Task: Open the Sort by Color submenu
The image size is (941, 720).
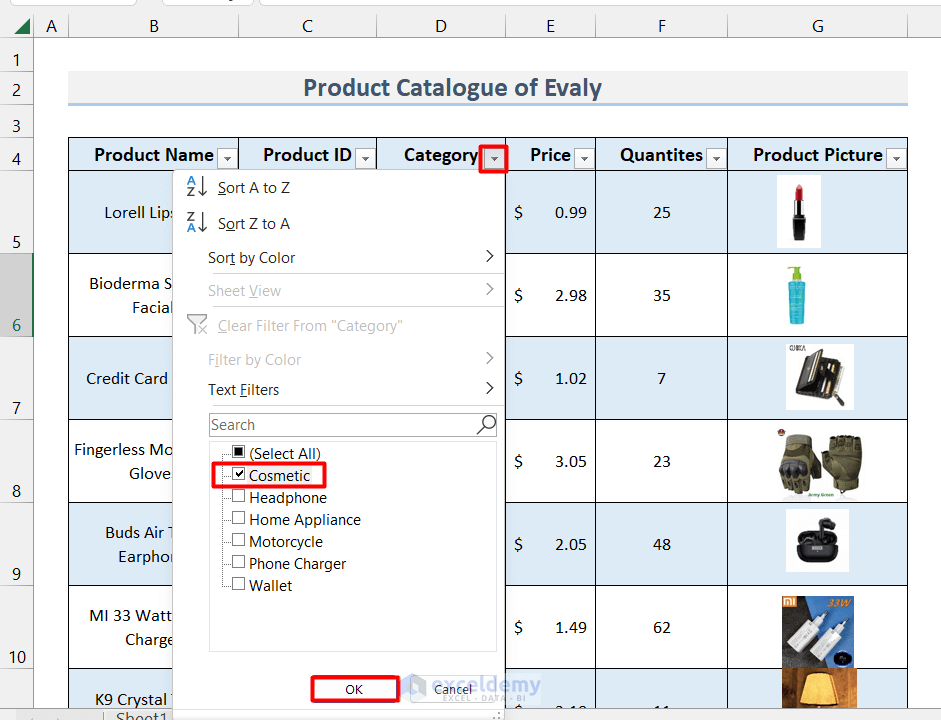Action: pos(350,258)
